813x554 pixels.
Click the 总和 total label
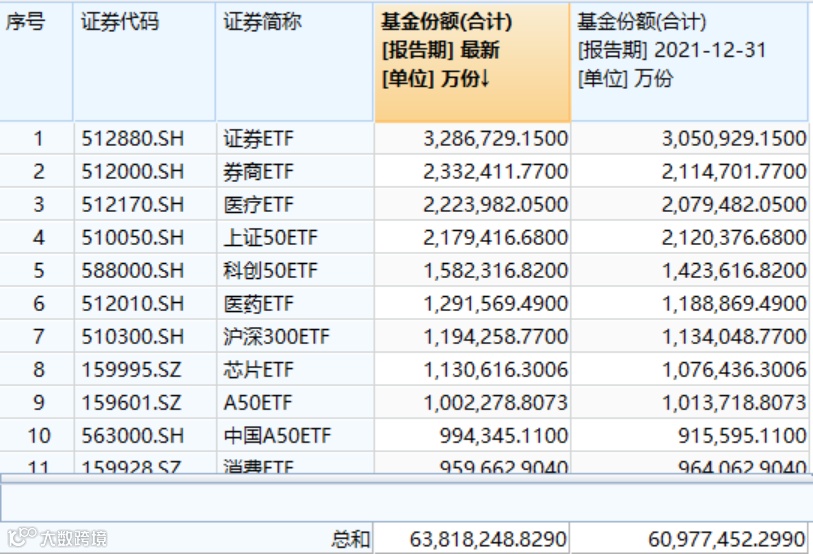pyautogui.click(x=351, y=539)
